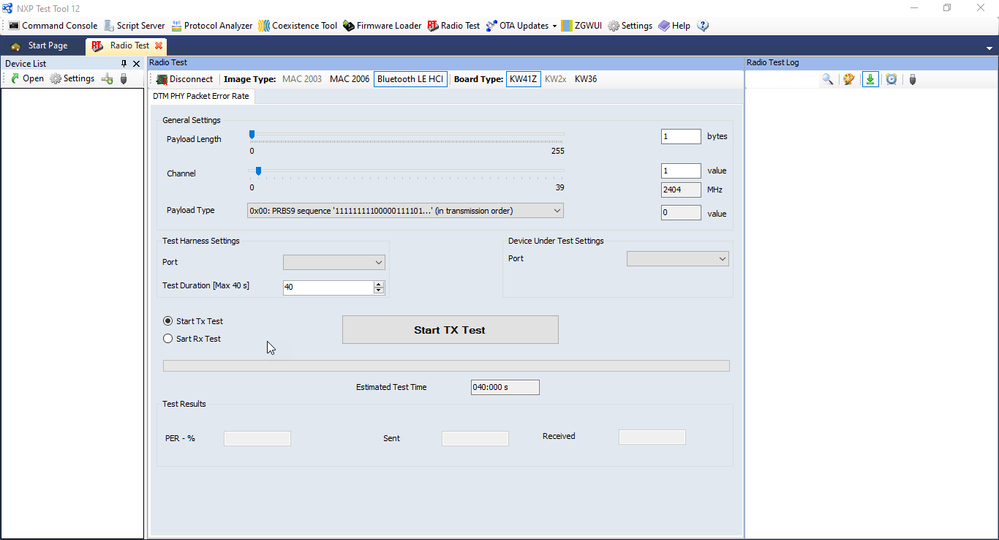Click the Test Duration input field

click(x=328, y=287)
